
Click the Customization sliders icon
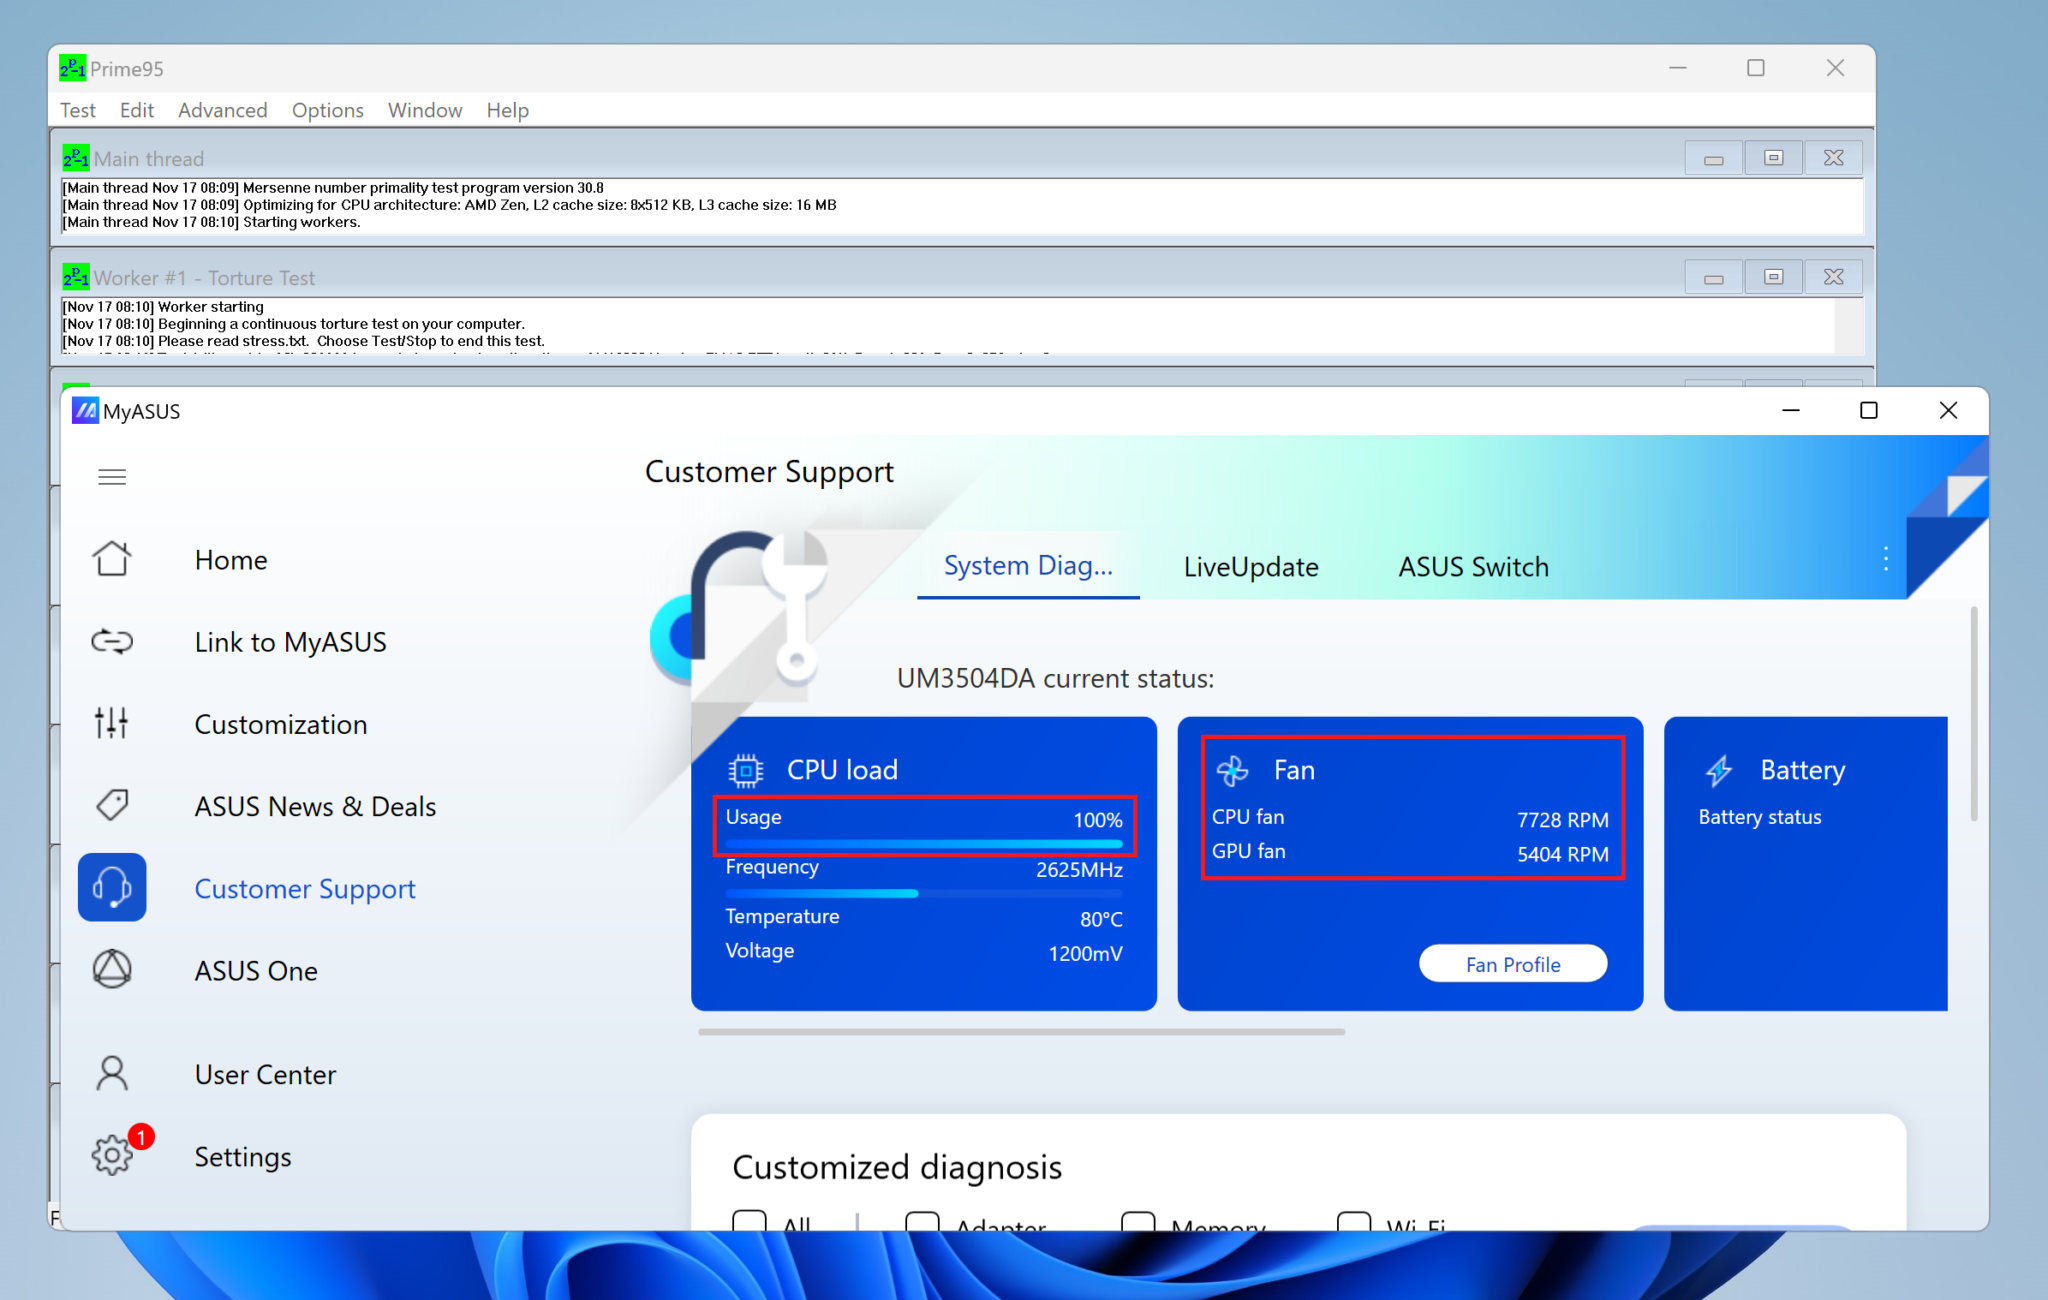(112, 723)
